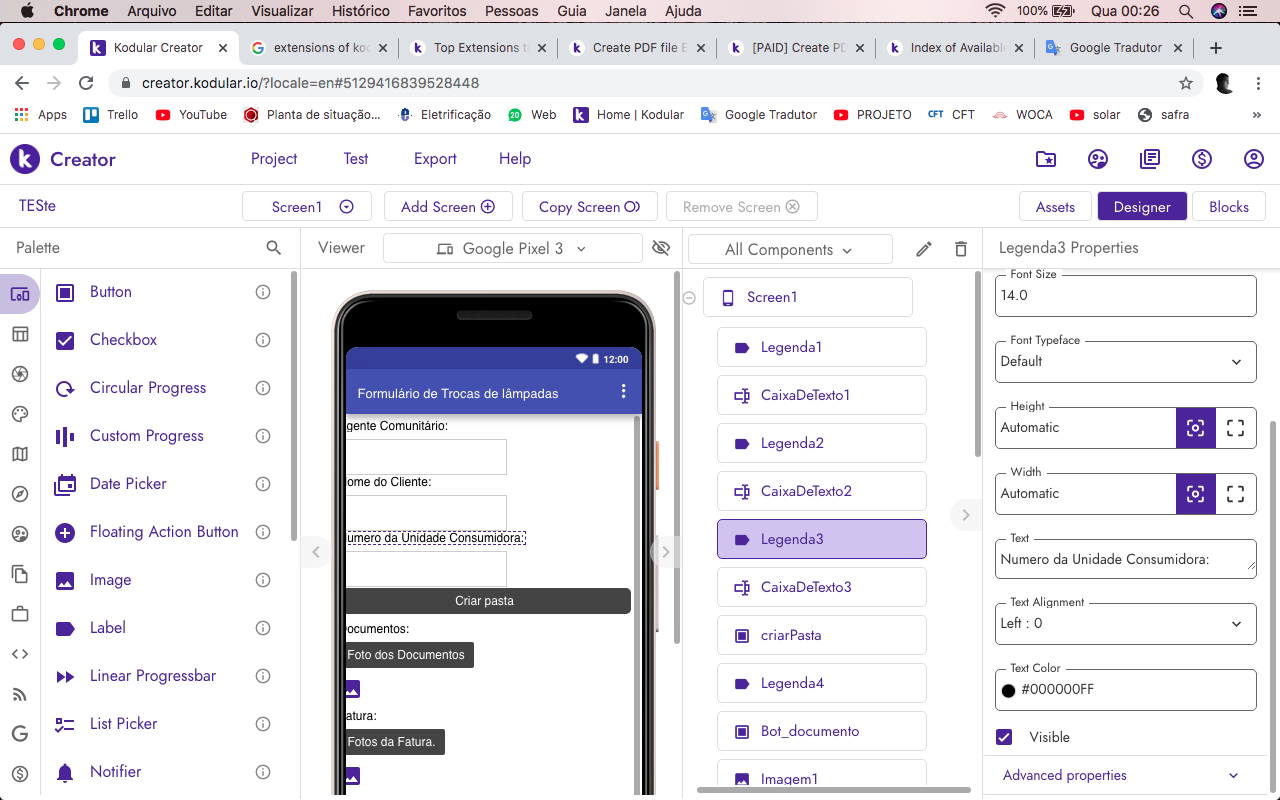Click the Height fill-parent icon
This screenshot has width=1280, height=800.
[1236, 428]
